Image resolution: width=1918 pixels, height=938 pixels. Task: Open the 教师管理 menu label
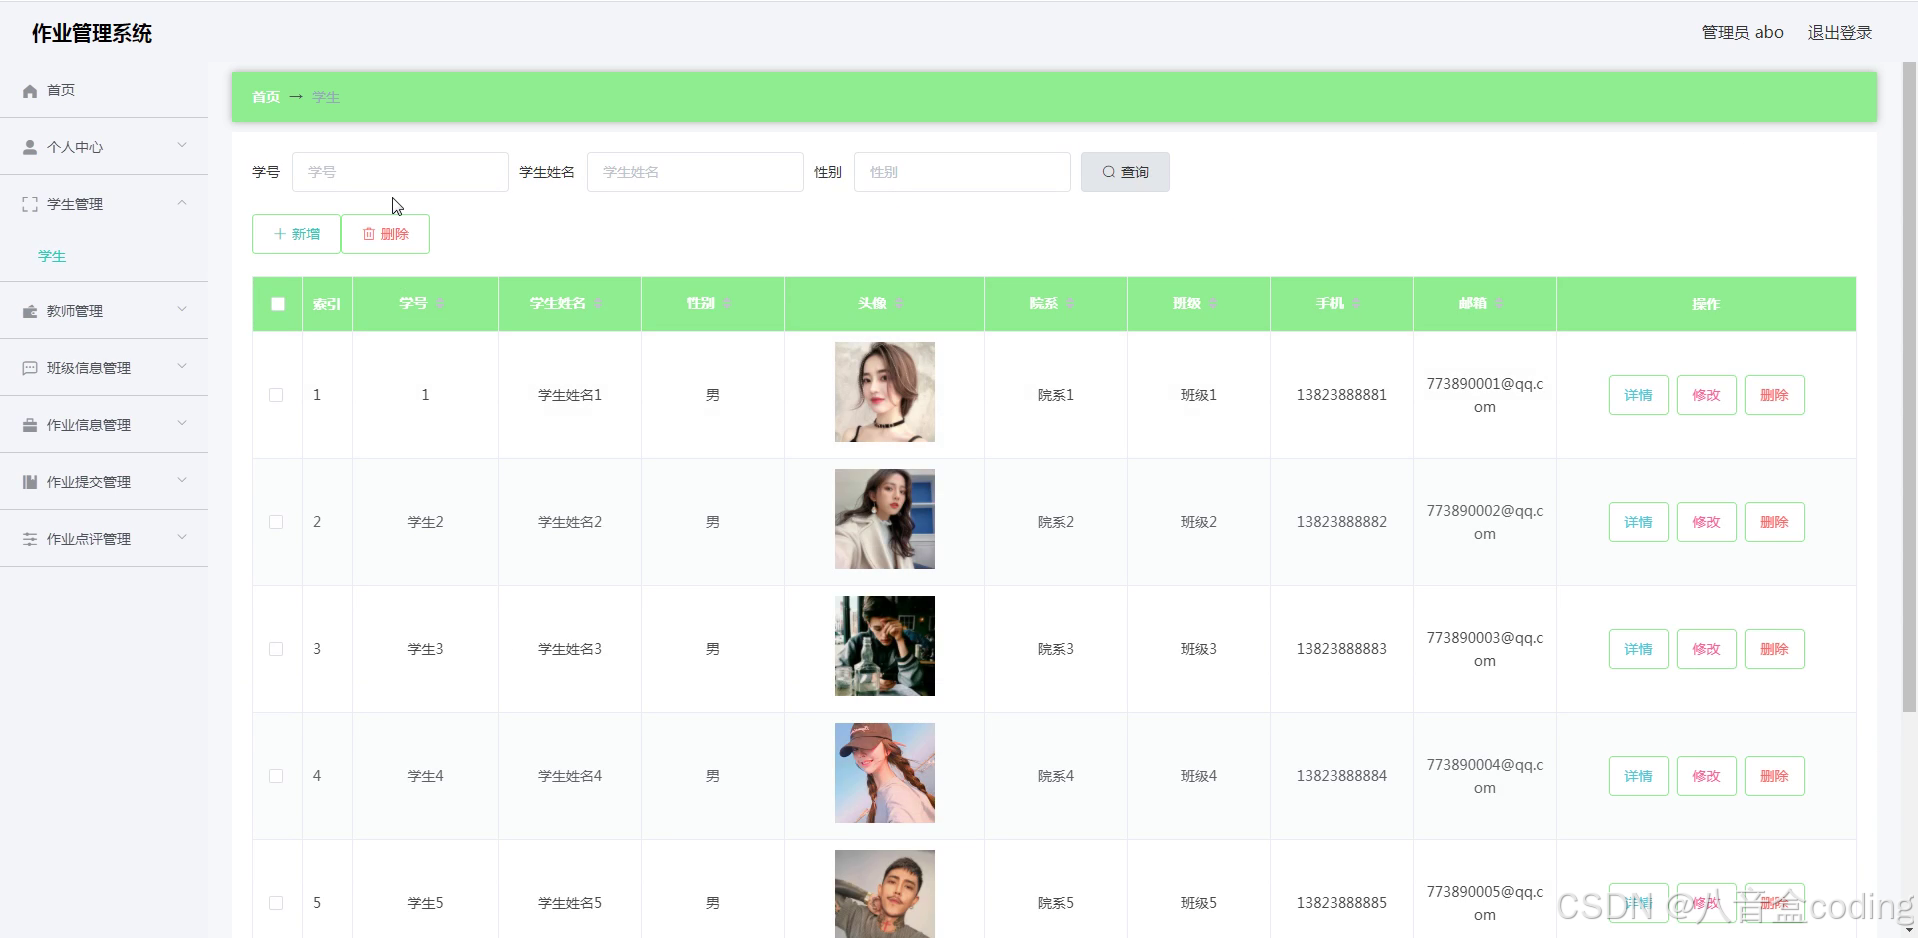tap(75, 311)
